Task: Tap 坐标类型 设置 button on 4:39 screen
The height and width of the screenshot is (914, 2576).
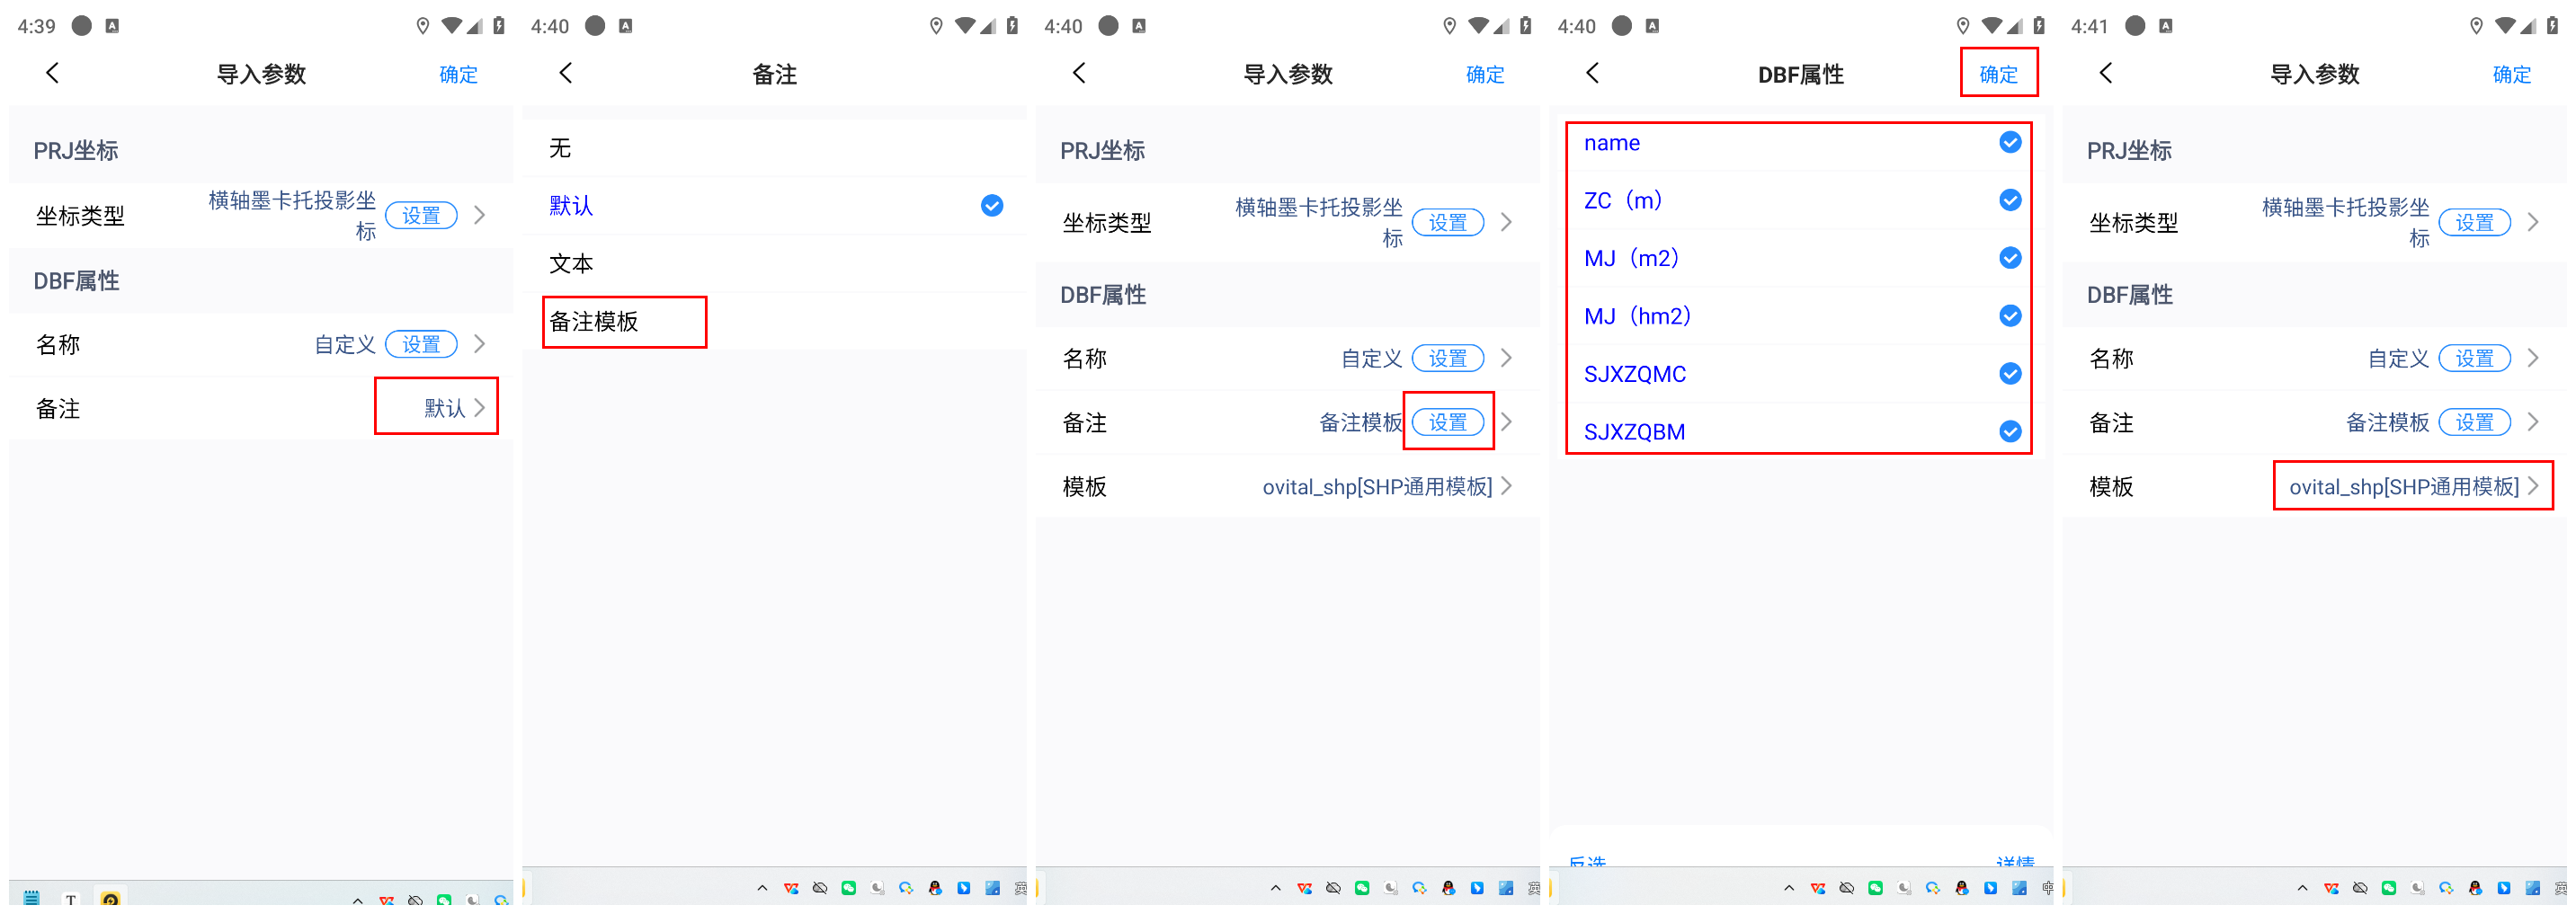Action: (x=421, y=215)
